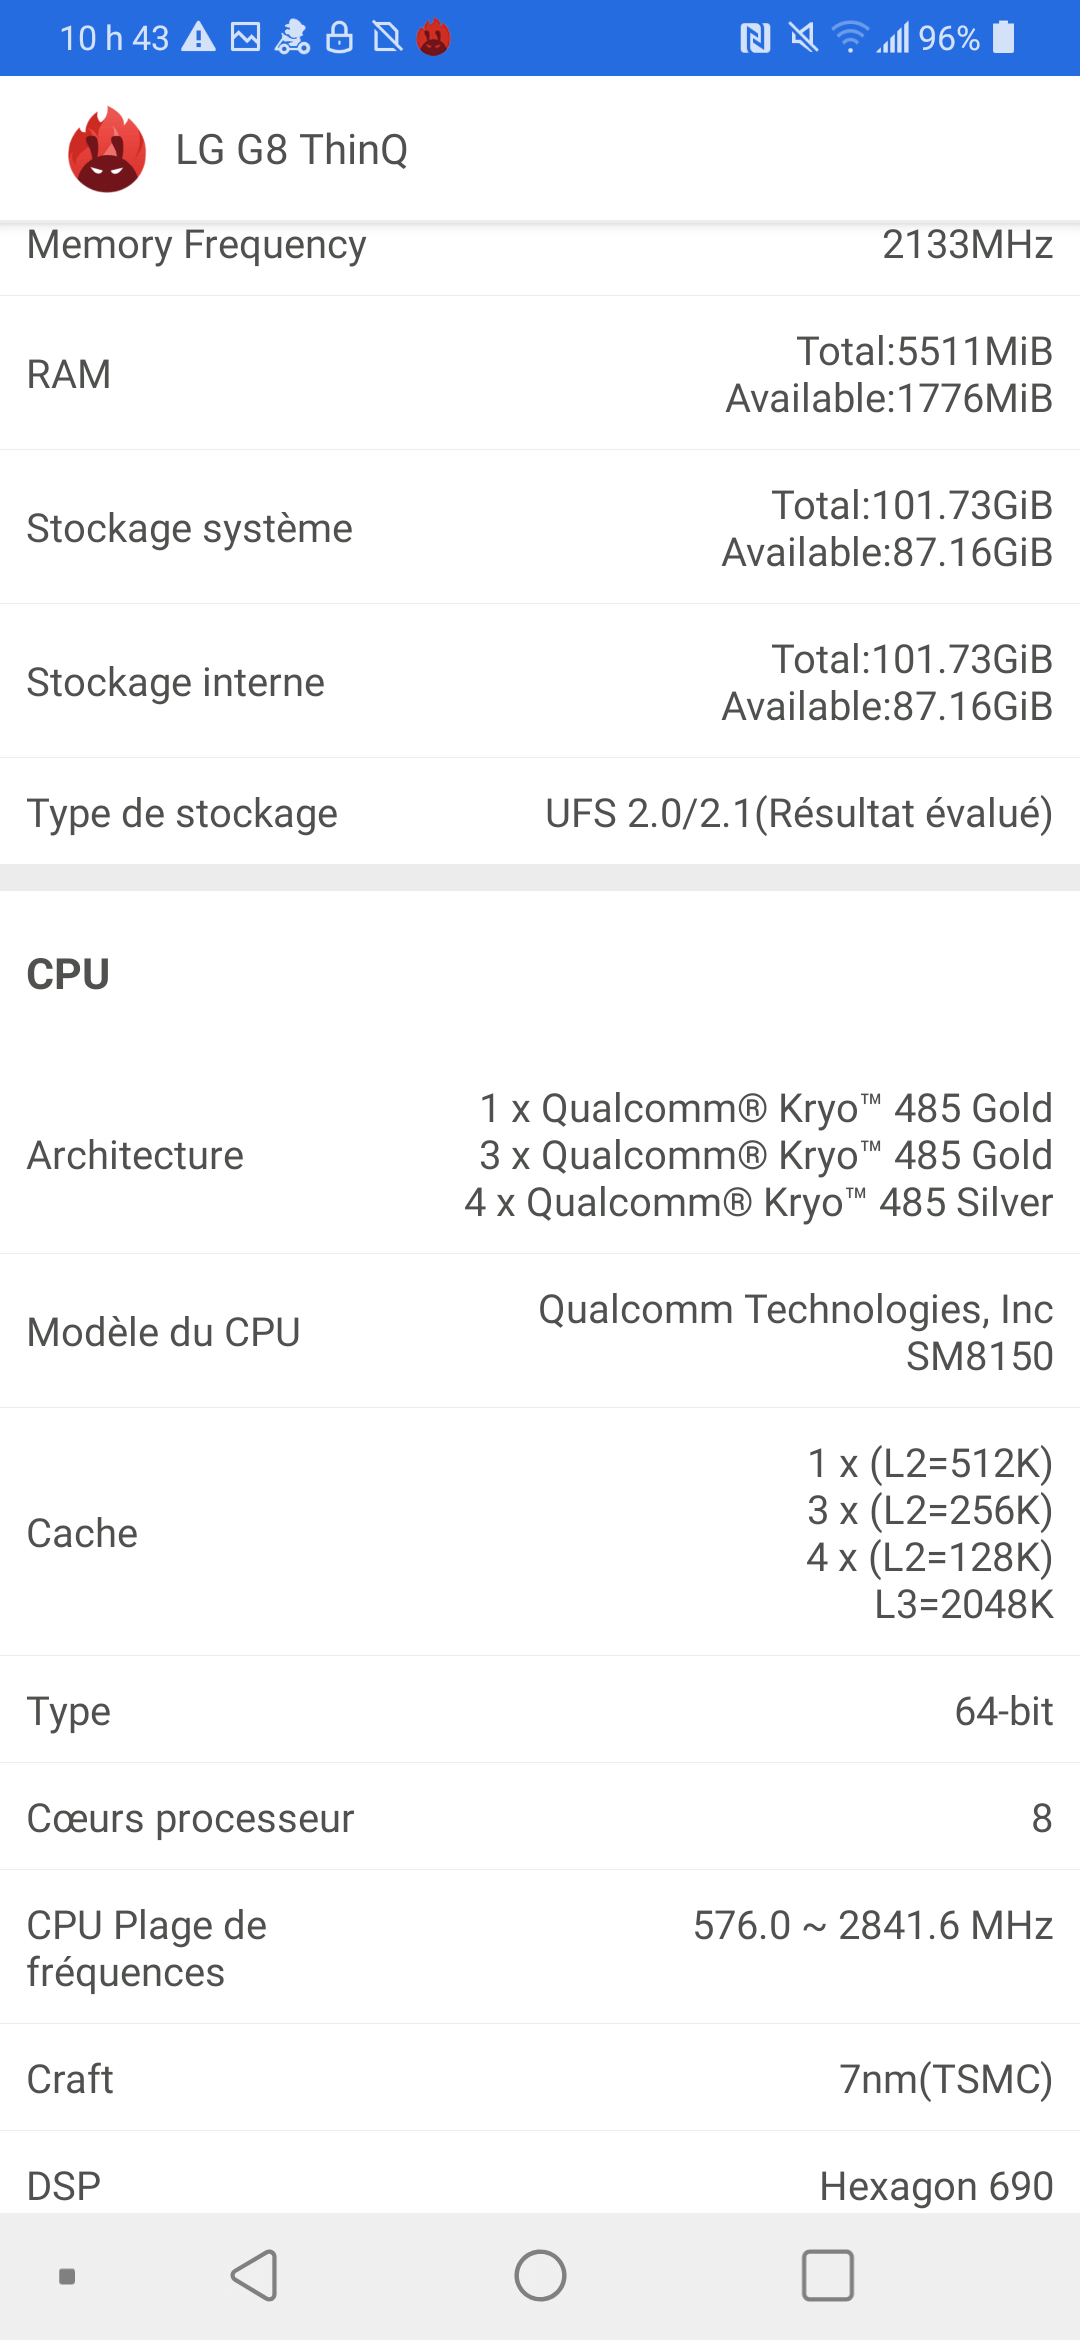The height and width of the screenshot is (2340, 1080).
Task: Tap the NFC icon in status bar
Action: [x=755, y=38]
